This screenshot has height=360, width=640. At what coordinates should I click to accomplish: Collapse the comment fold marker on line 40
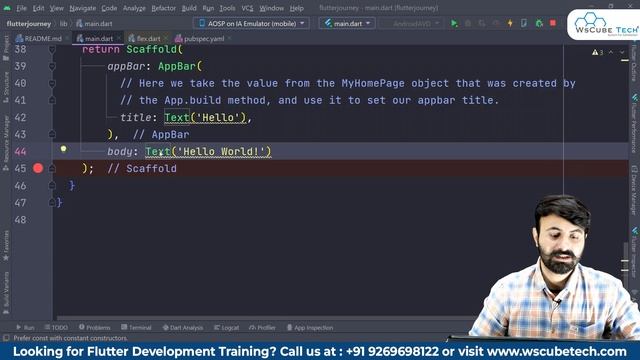coord(52,83)
